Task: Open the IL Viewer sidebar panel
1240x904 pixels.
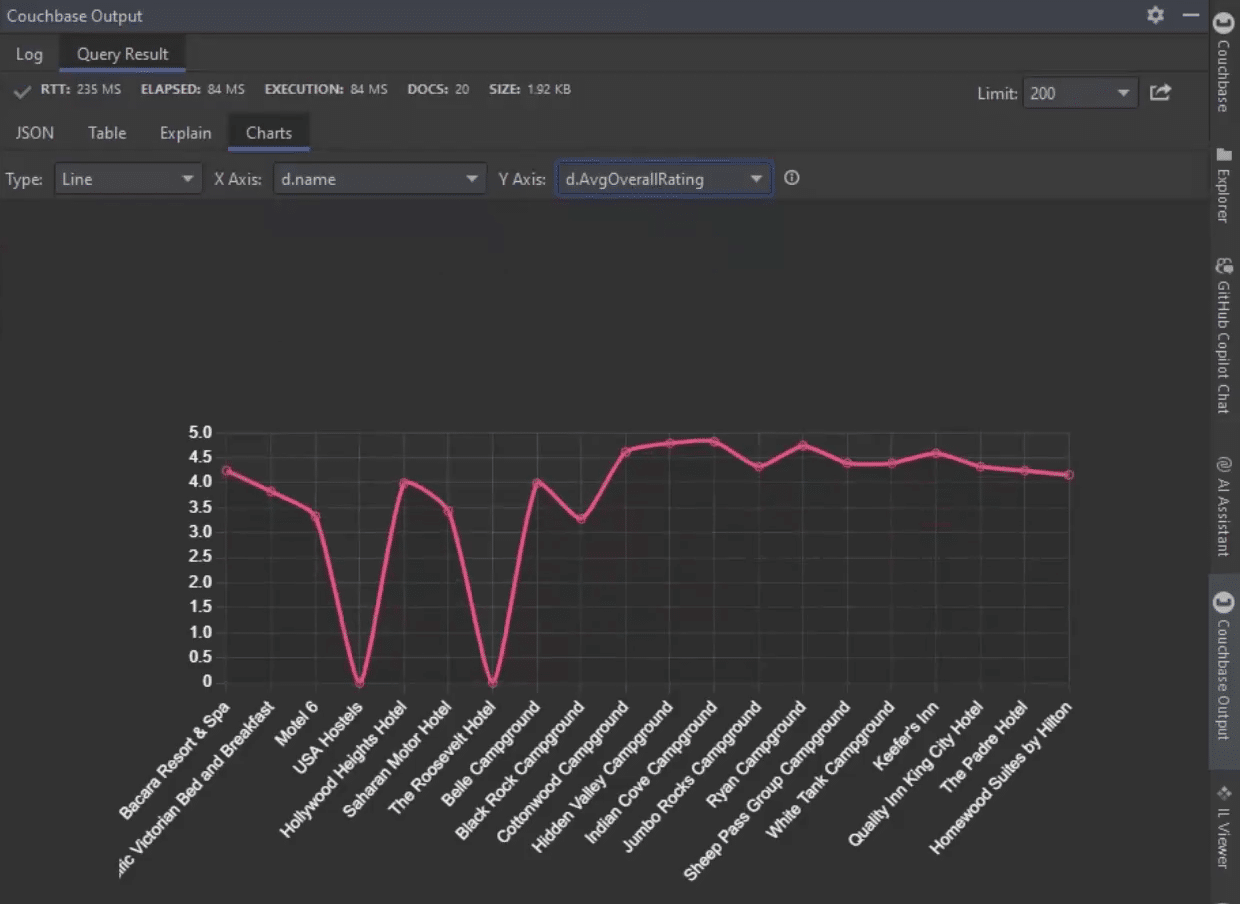Action: click(1224, 822)
